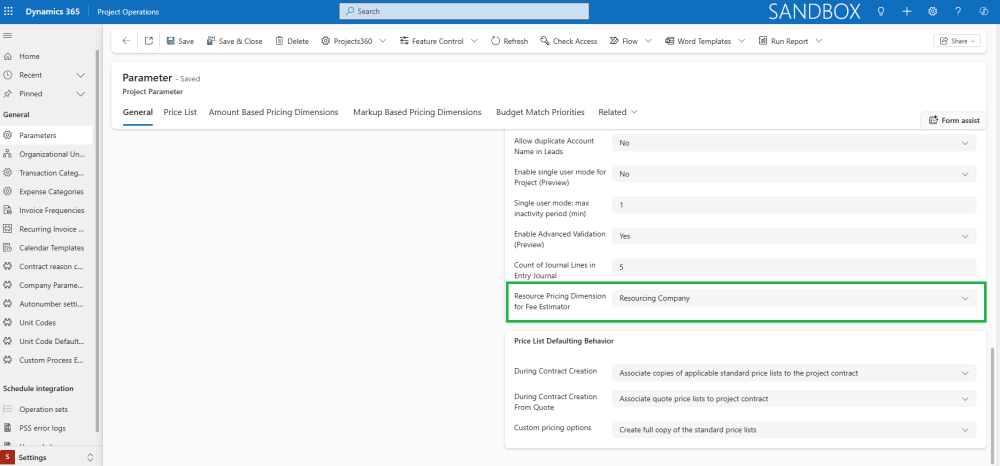This screenshot has height=466, width=1000.
Task: Open Enable Advanced Validation dropdown
Action: click(794, 237)
